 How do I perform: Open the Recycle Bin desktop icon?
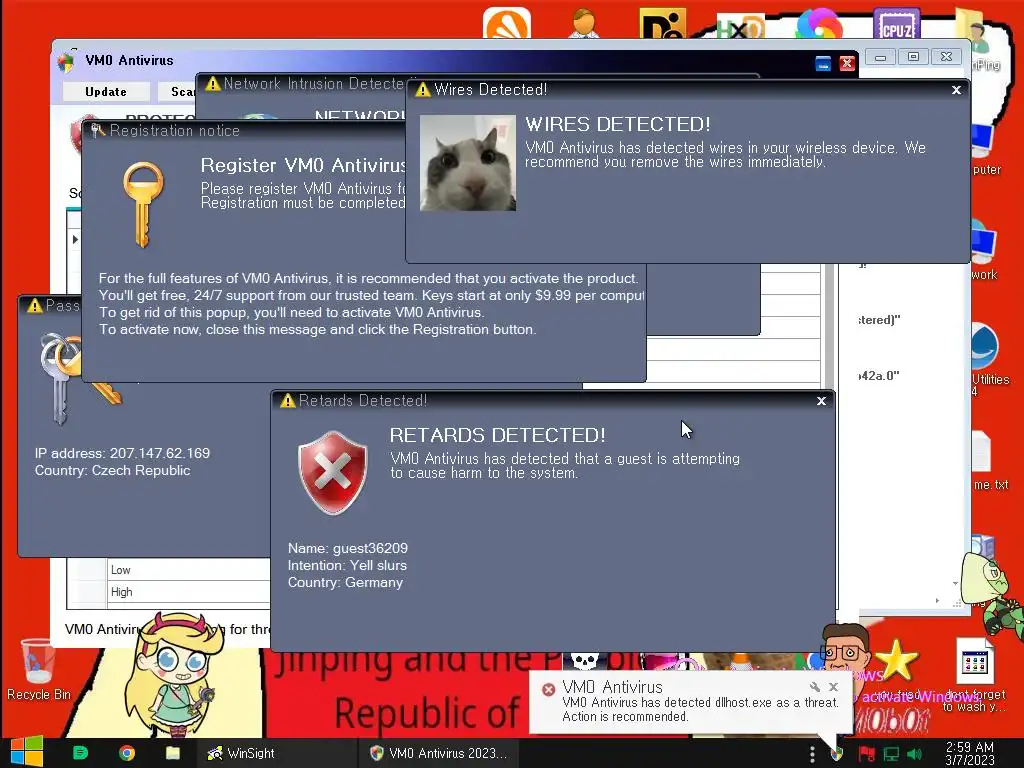(38, 669)
